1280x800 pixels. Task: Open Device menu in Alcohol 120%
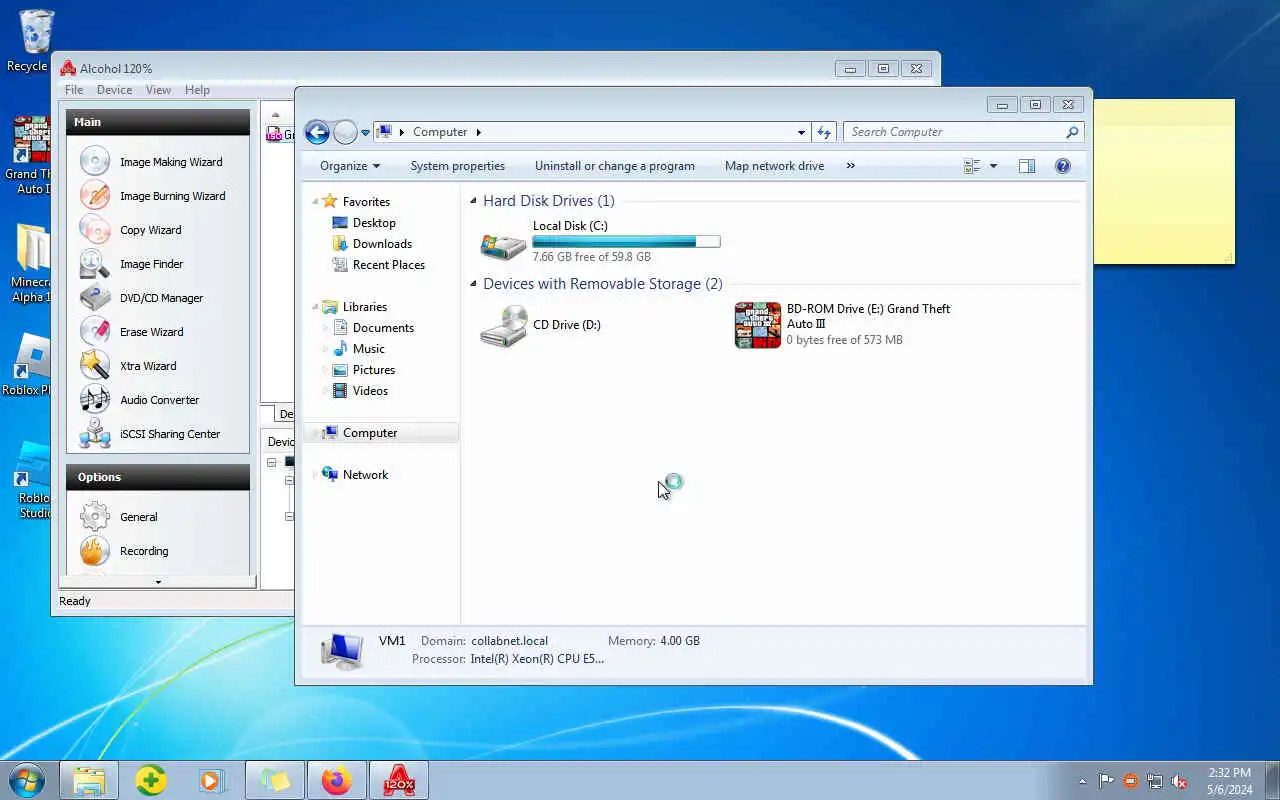click(114, 90)
